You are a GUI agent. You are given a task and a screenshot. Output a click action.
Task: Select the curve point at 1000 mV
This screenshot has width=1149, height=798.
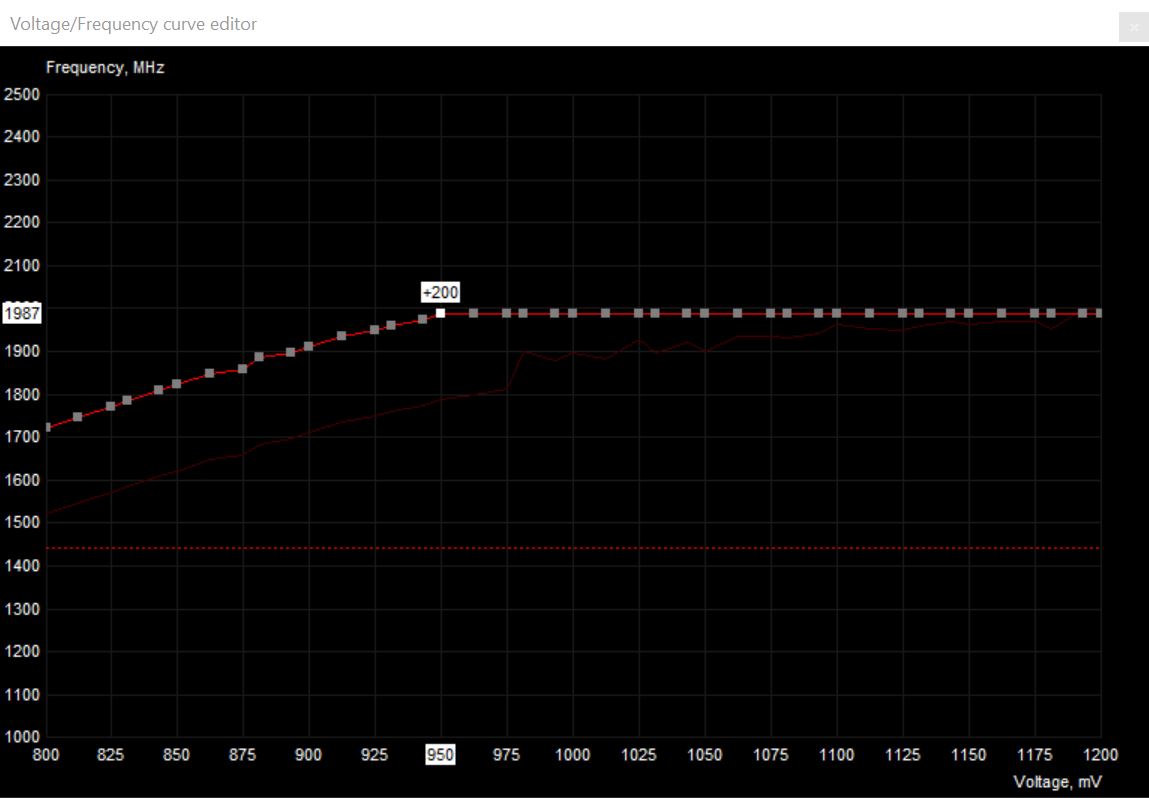click(x=572, y=313)
